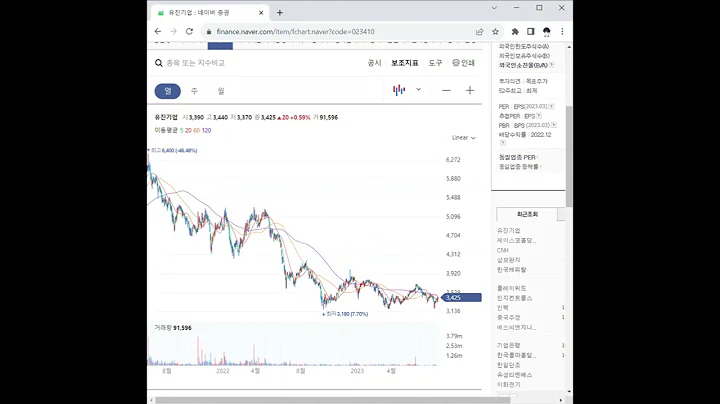Open the Chrome extensions puzzle icon
Image resolution: width=720 pixels, height=404 pixels.
click(515, 31)
